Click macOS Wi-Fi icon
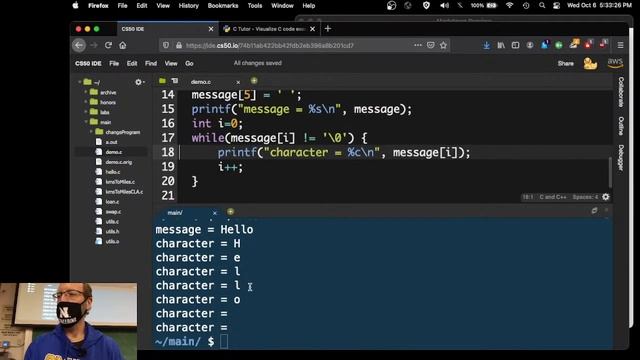 509,6
